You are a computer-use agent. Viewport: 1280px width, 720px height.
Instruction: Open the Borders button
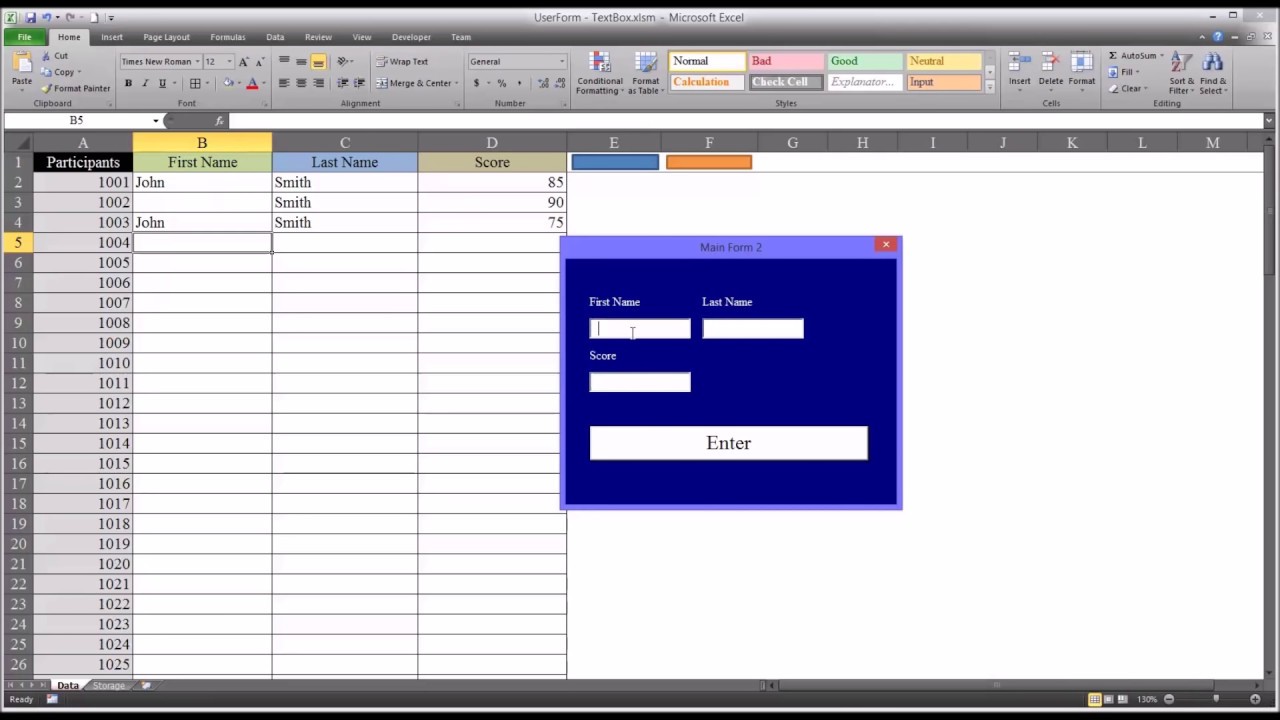[x=195, y=84]
